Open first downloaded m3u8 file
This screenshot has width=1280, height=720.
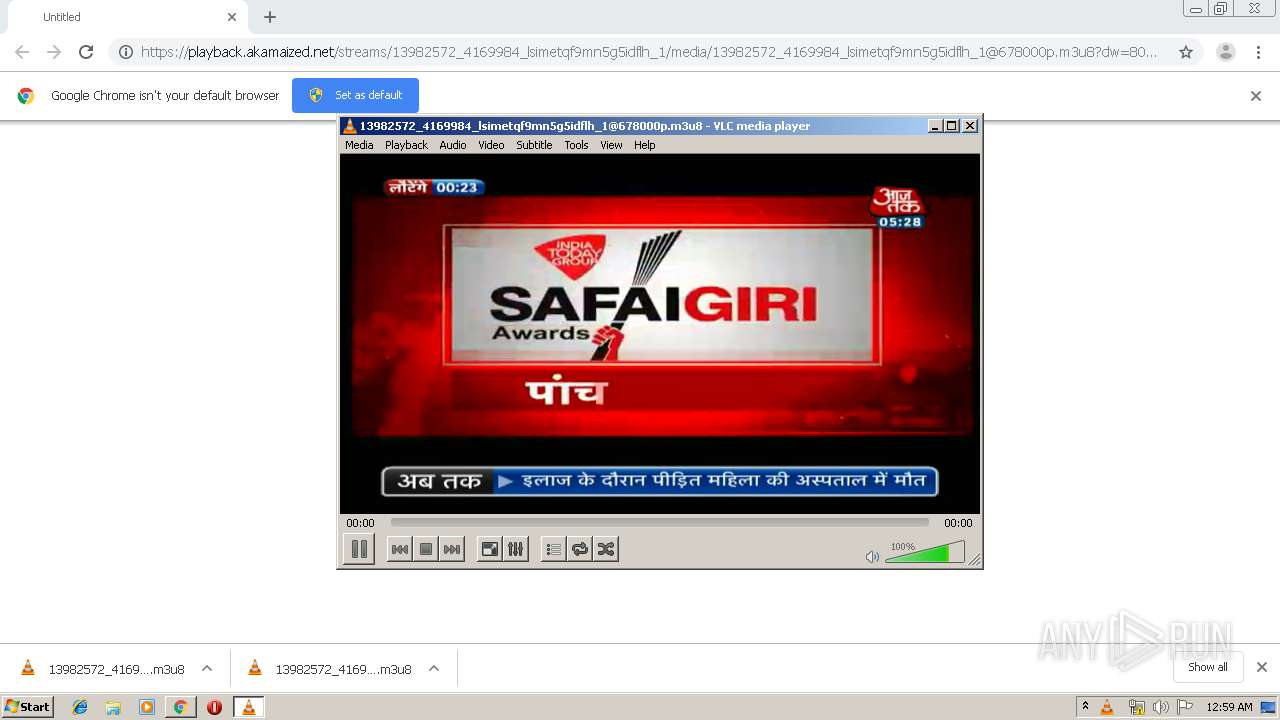coord(104,669)
